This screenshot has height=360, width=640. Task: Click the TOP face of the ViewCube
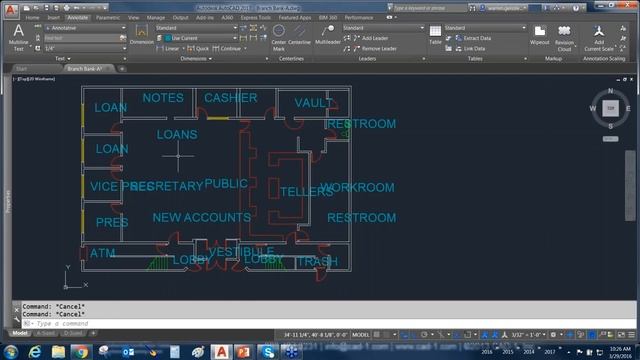610,108
